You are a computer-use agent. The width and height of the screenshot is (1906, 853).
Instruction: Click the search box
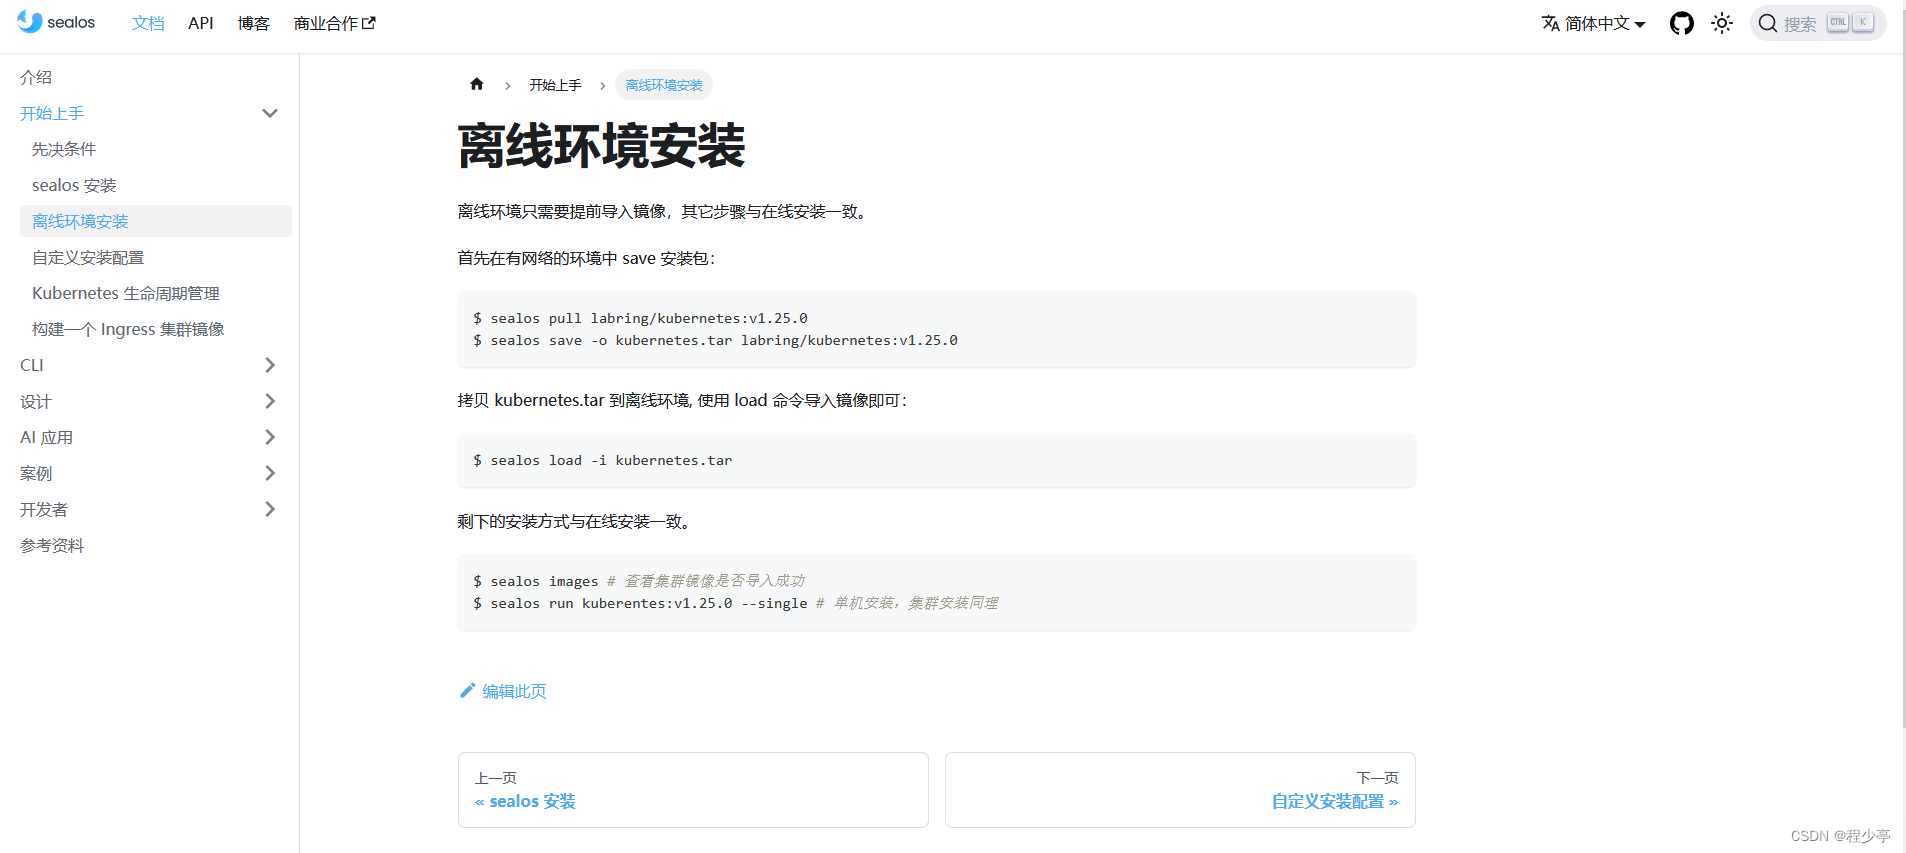pyautogui.click(x=1818, y=23)
